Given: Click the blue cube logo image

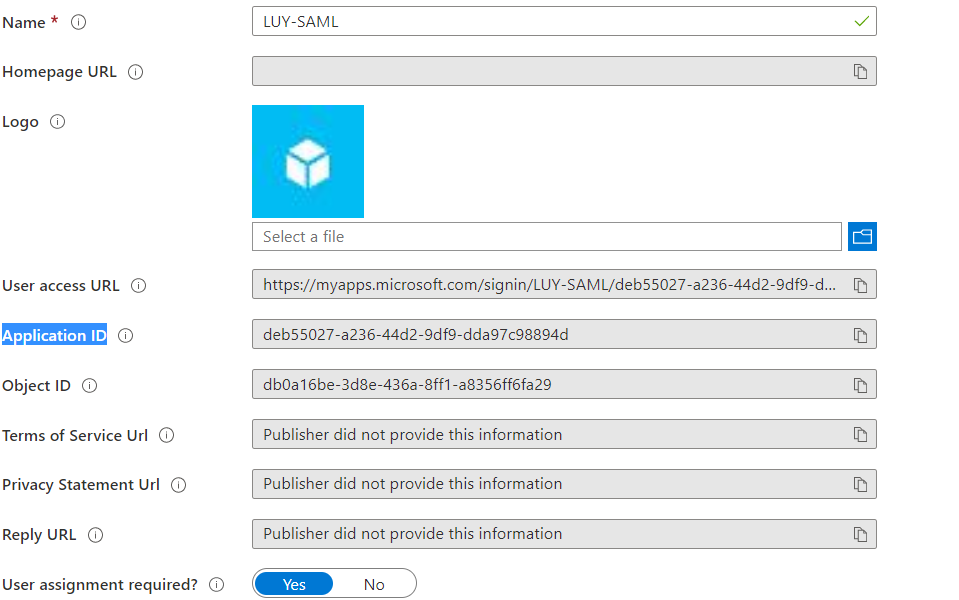Looking at the screenshot, I should (308, 161).
